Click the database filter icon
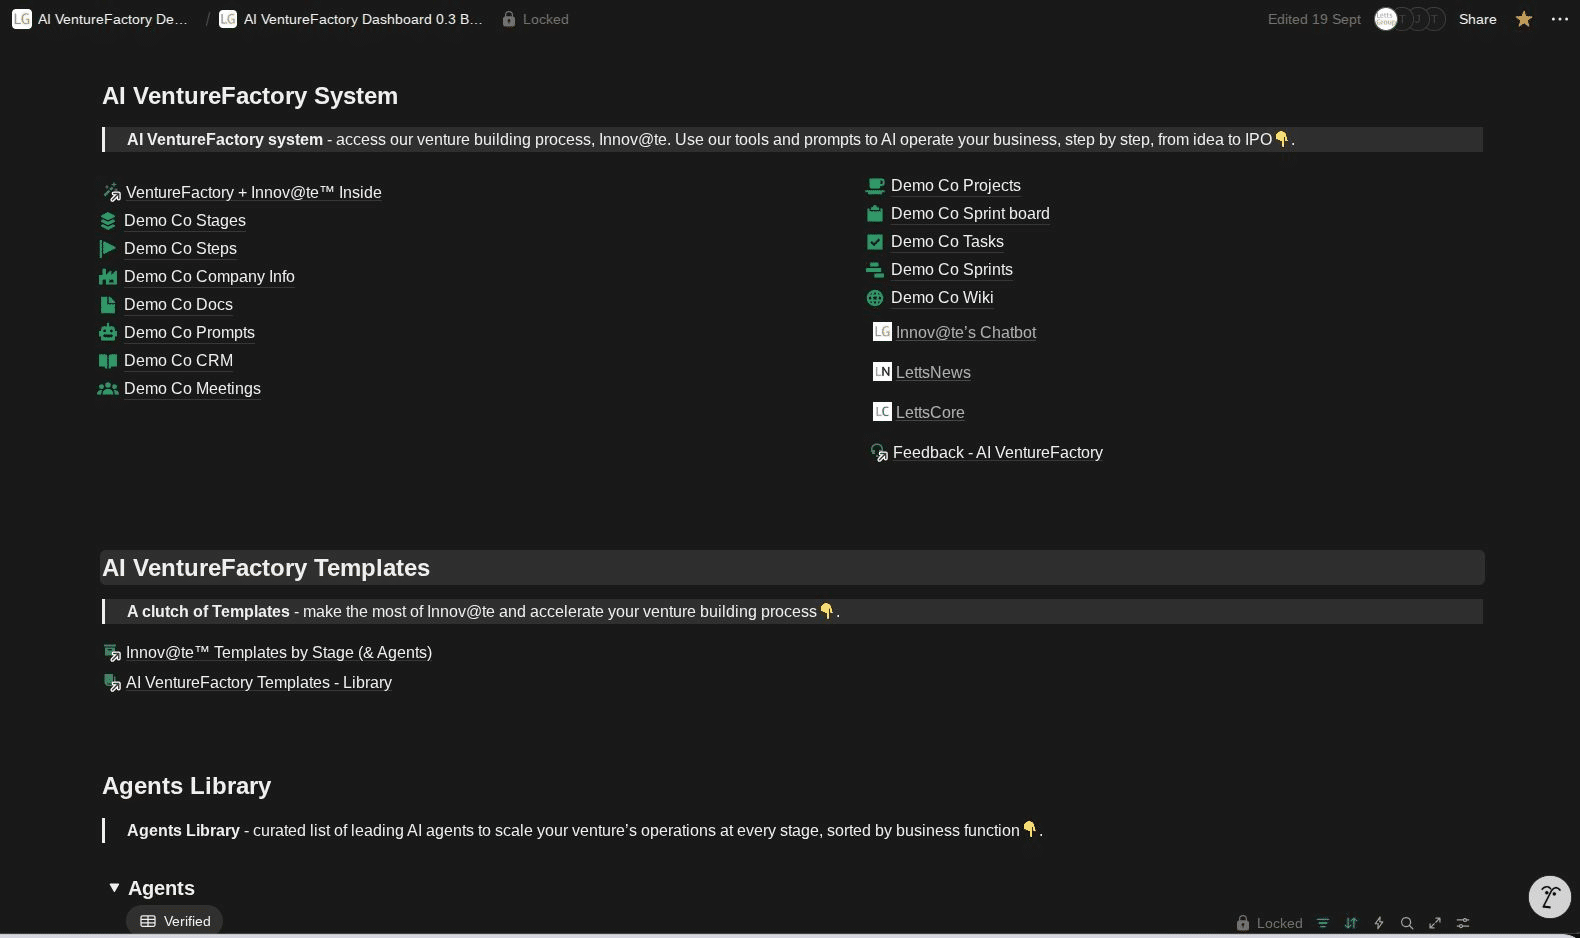This screenshot has height=938, width=1580. click(1323, 923)
